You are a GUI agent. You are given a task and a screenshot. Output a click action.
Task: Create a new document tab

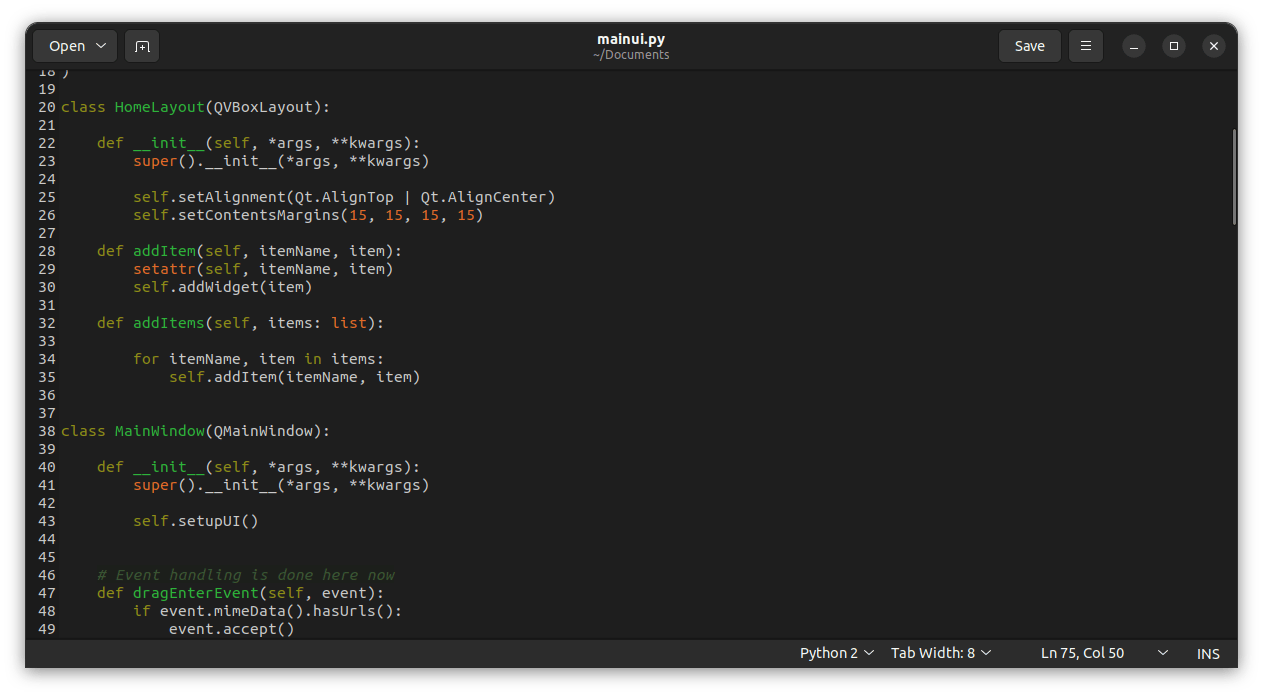point(142,46)
